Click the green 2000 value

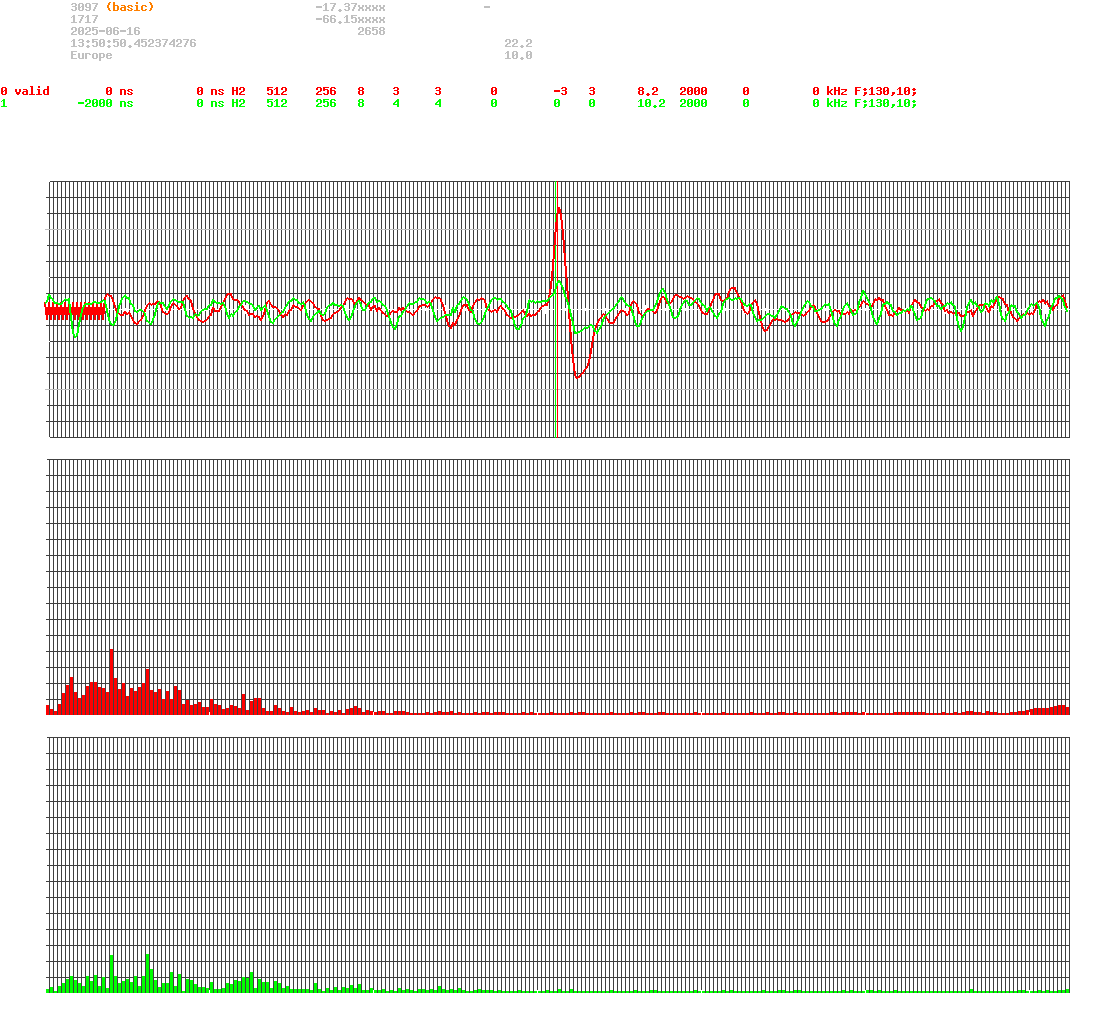pyautogui.click(x=693, y=103)
